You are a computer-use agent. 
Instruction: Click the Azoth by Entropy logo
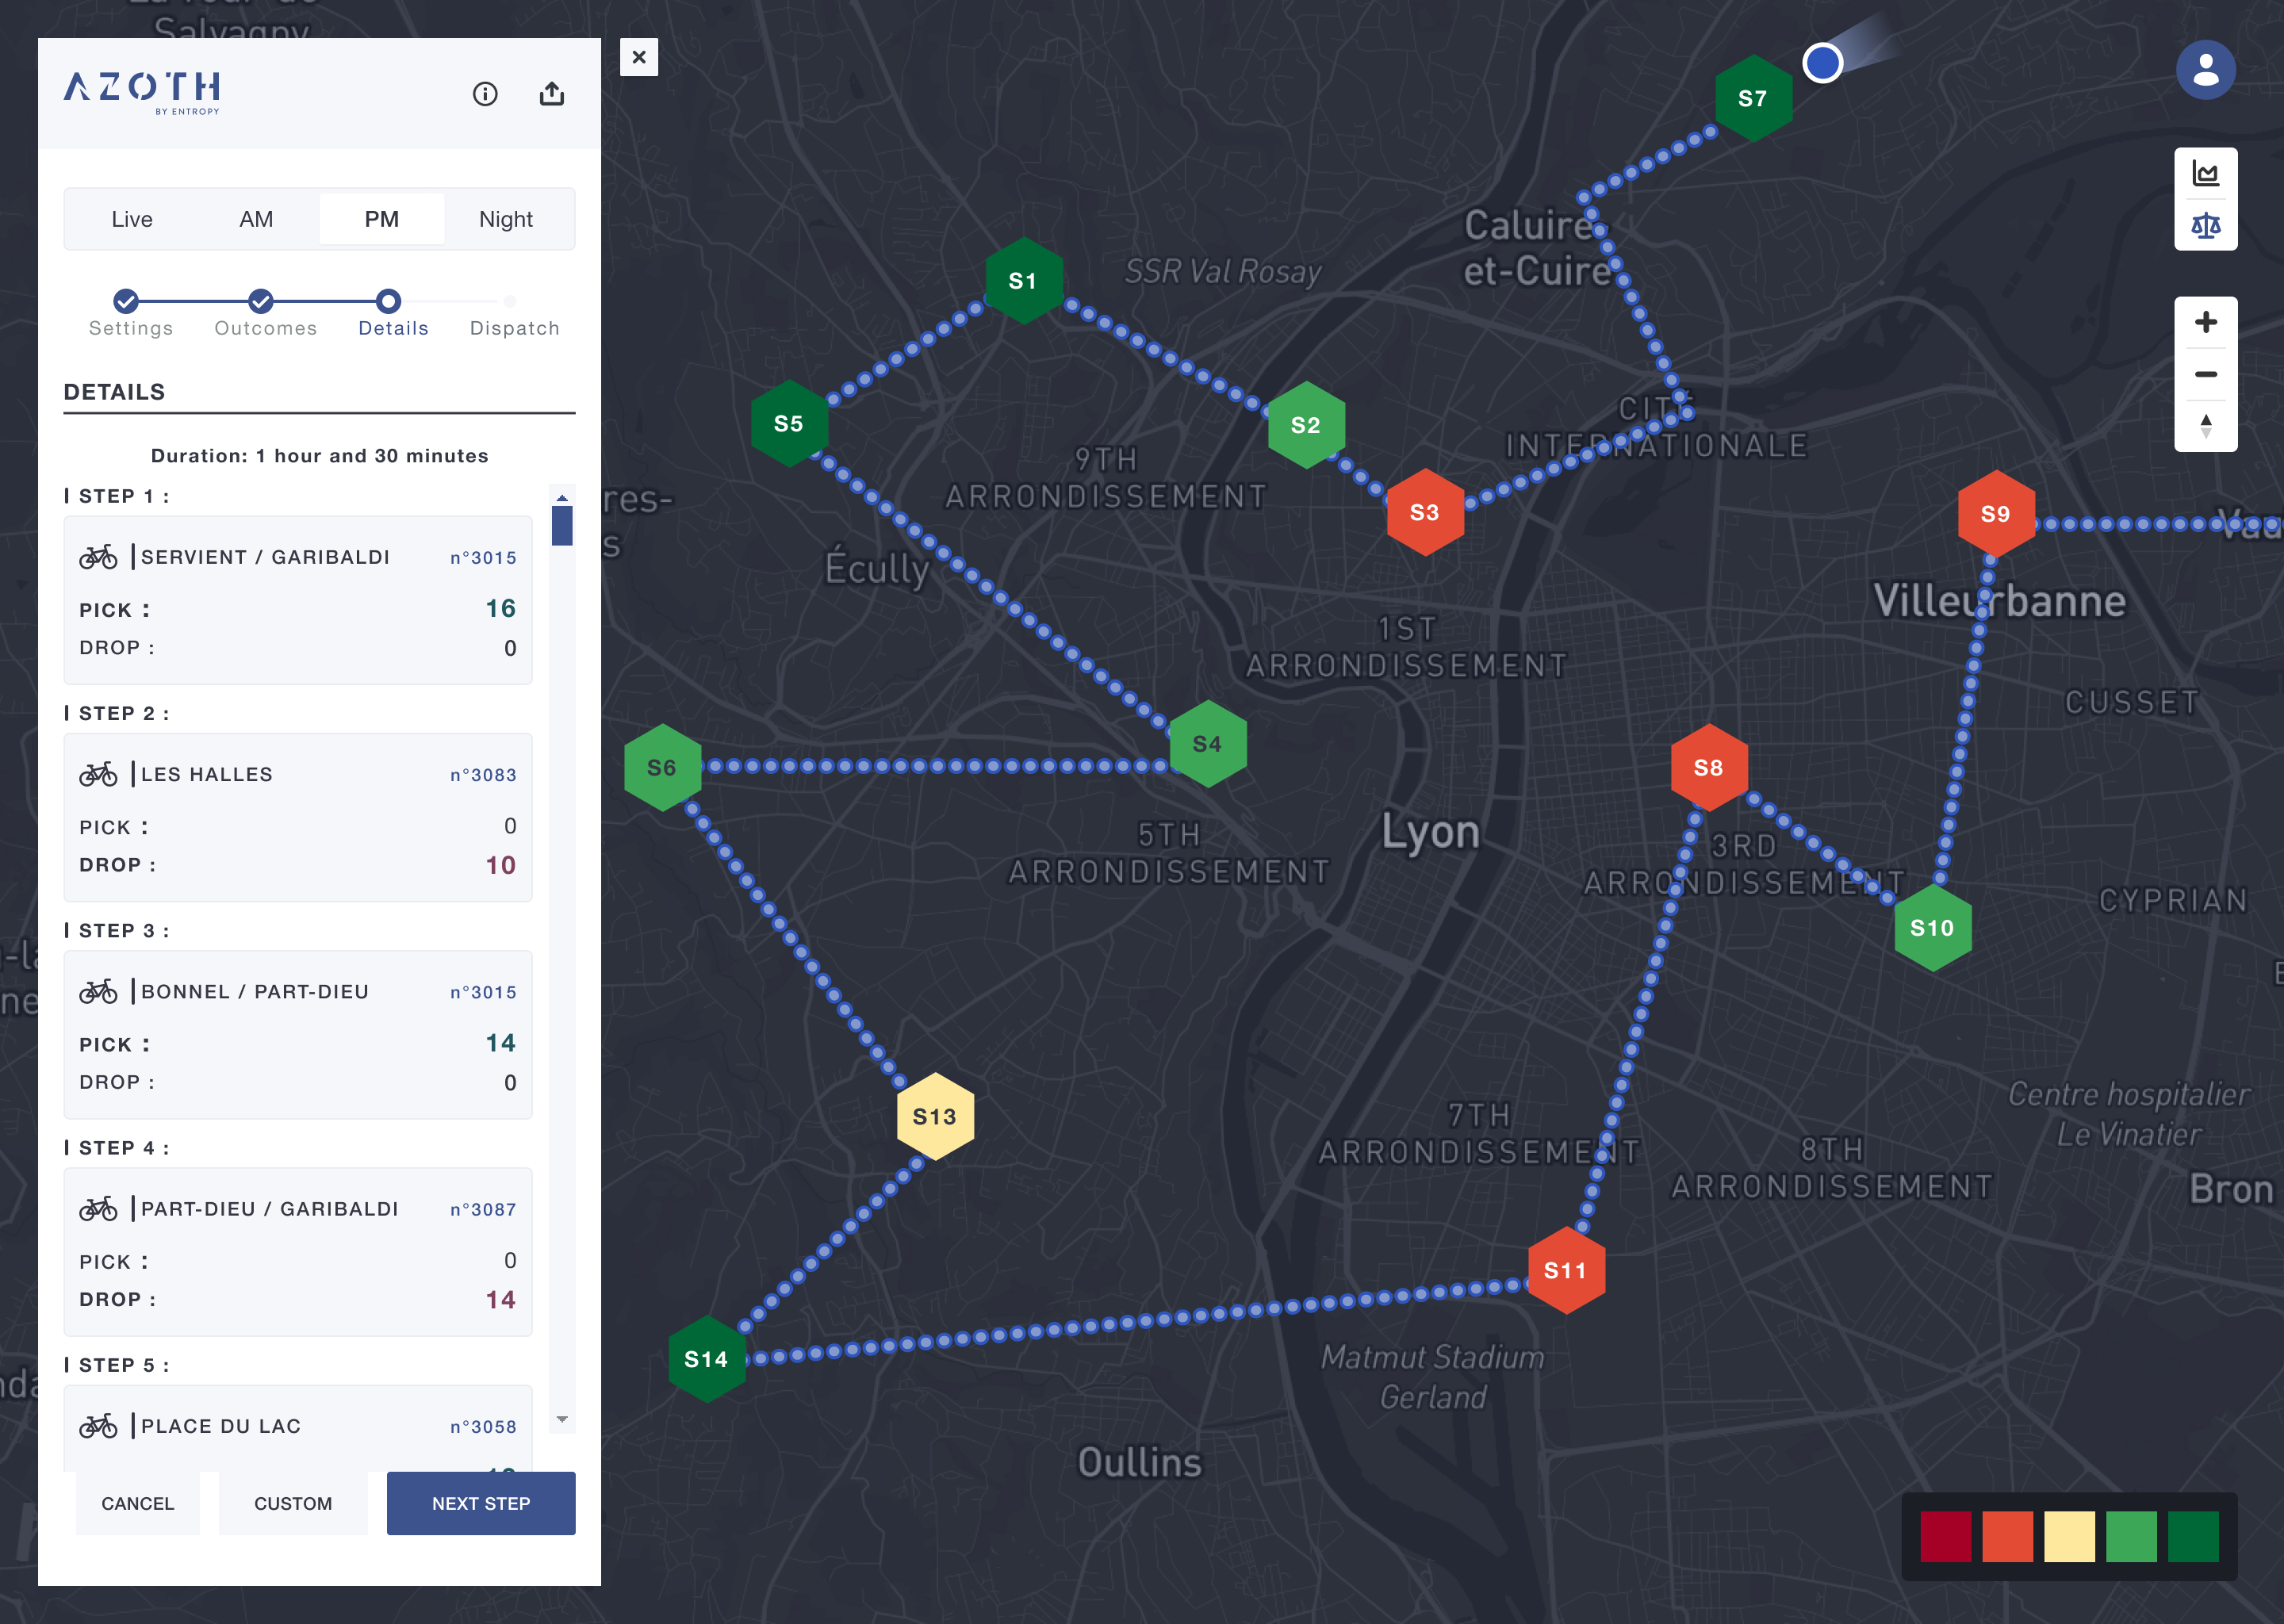click(x=143, y=92)
